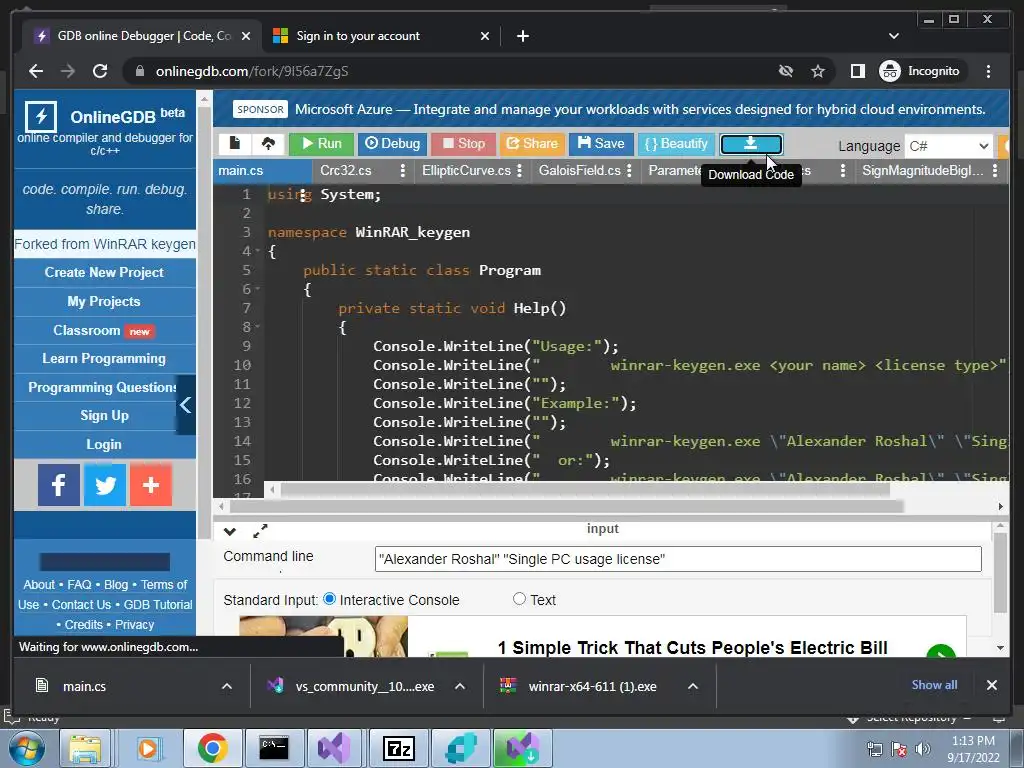Open the Language C# dropdown
Viewport: 1024px width, 768px height.
[949, 146]
